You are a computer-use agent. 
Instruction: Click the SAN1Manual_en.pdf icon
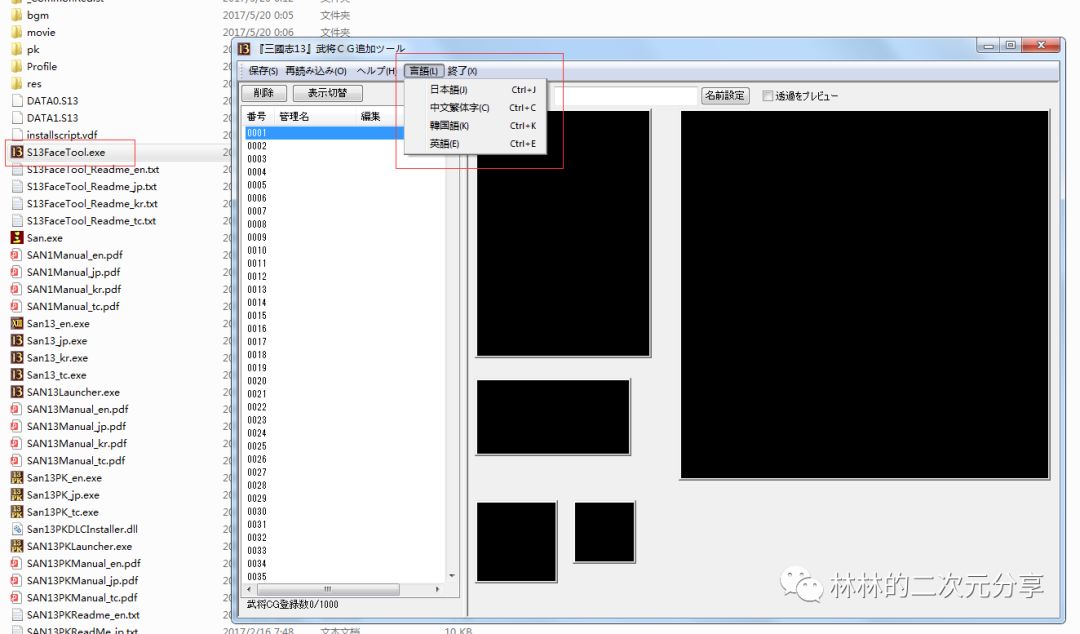point(17,255)
